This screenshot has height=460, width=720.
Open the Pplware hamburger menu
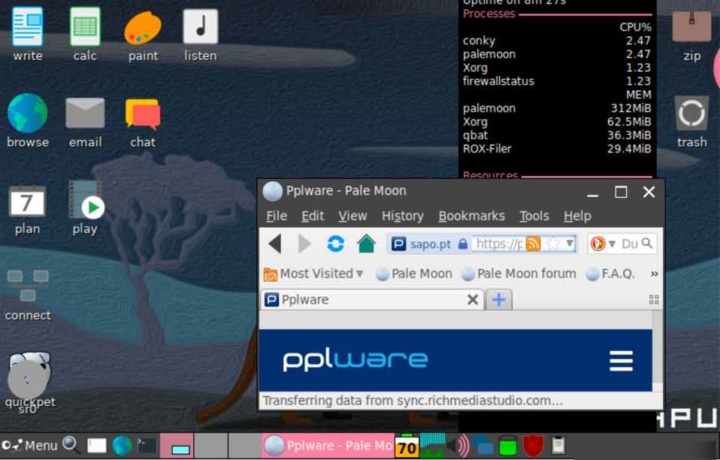click(x=621, y=361)
